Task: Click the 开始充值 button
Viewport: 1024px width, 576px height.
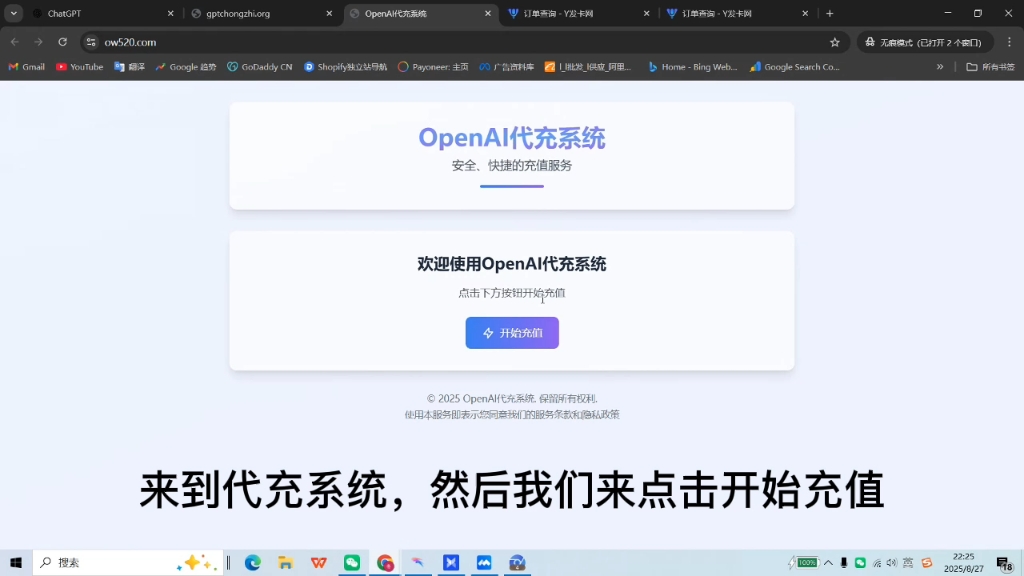Action: point(512,333)
